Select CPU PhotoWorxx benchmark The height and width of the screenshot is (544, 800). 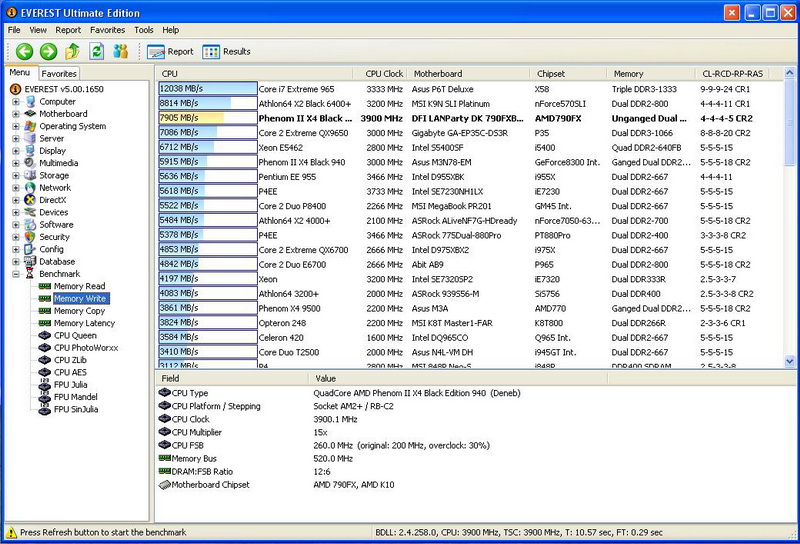point(86,348)
